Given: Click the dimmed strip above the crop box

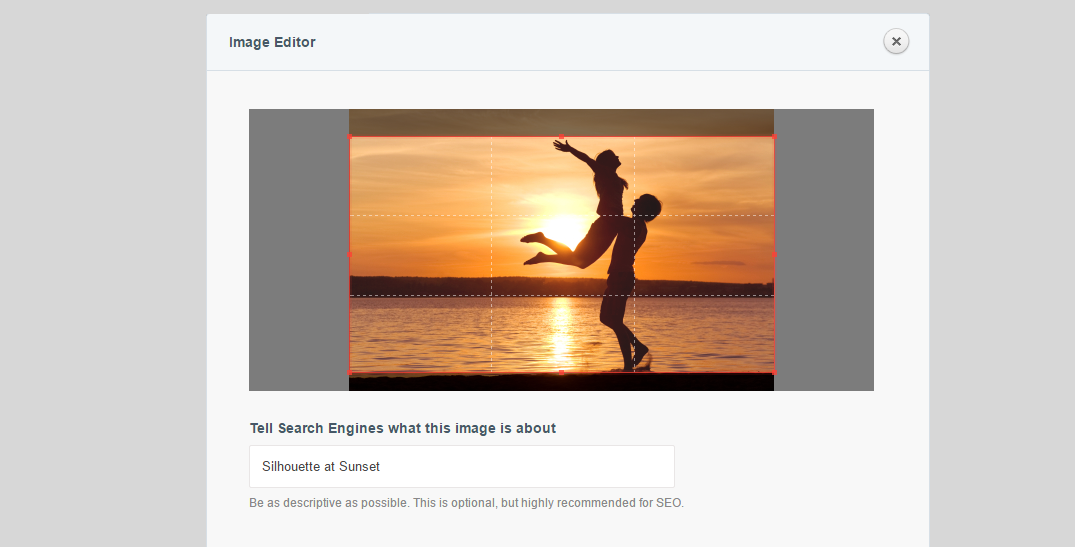Looking at the screenshot, I should pos(561,121).
